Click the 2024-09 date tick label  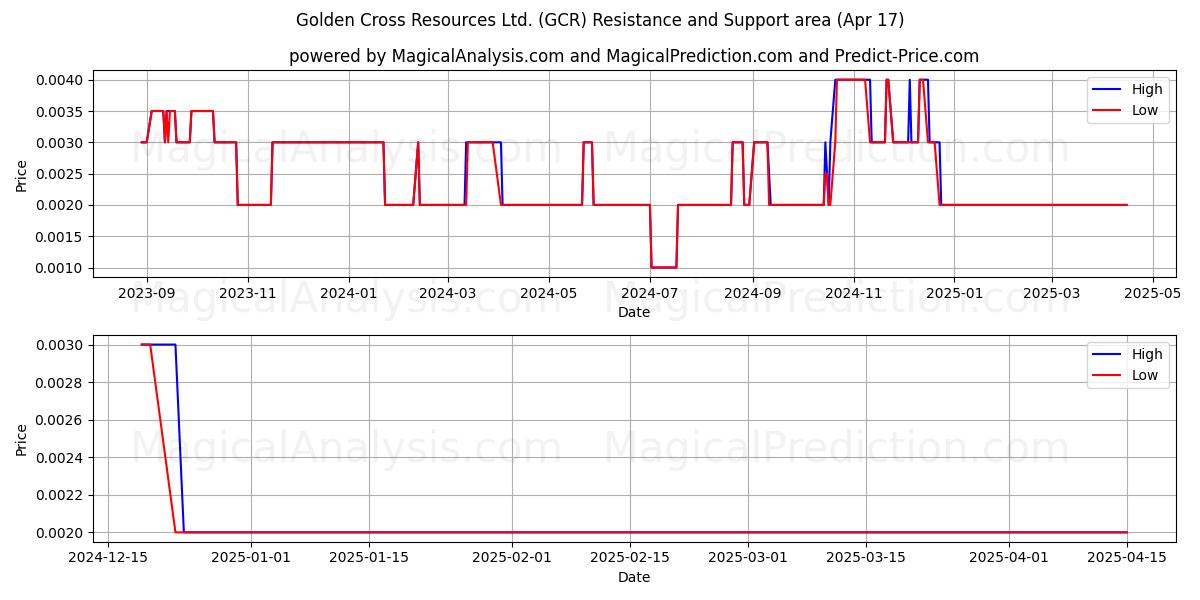[752, 295]
